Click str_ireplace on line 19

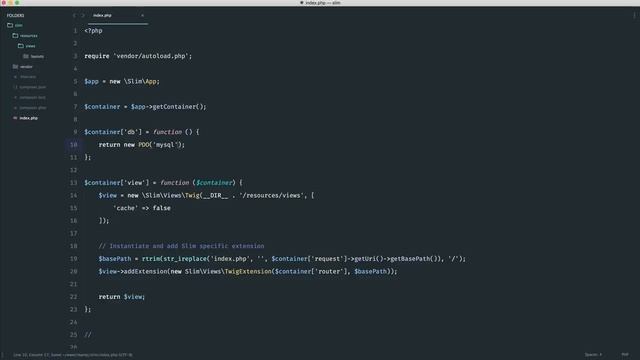point(185,258)
